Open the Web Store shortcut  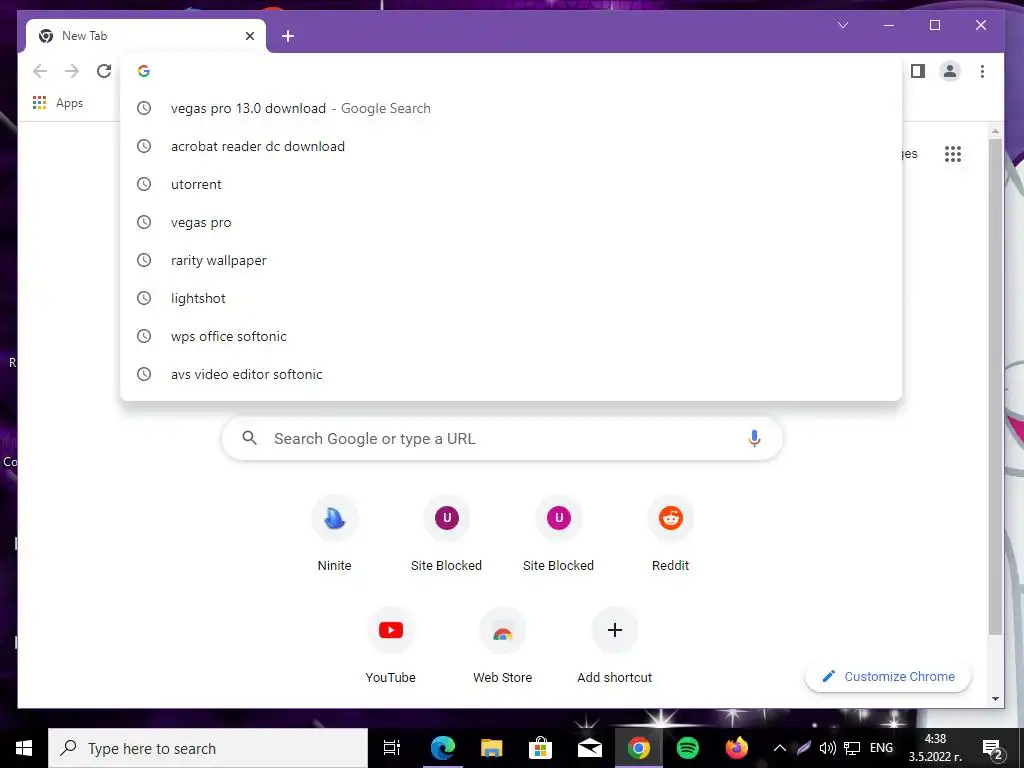502,647
